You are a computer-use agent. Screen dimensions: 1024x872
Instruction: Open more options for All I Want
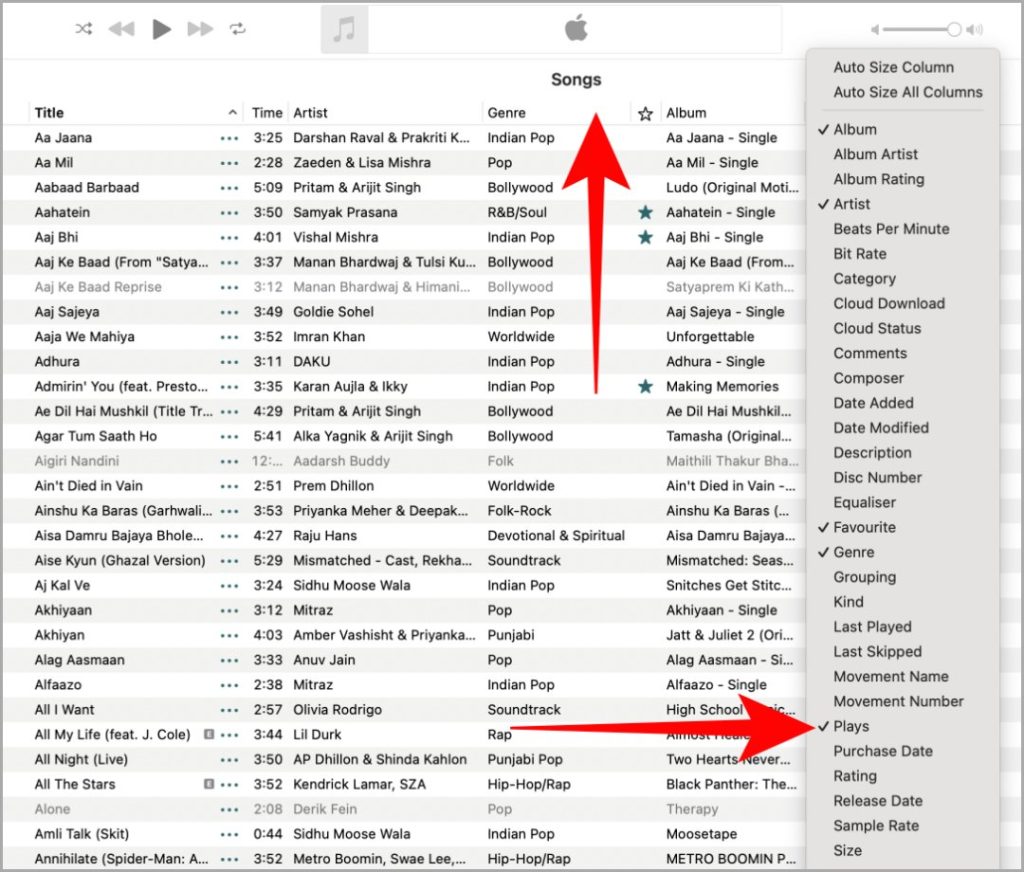coord(229,710)
